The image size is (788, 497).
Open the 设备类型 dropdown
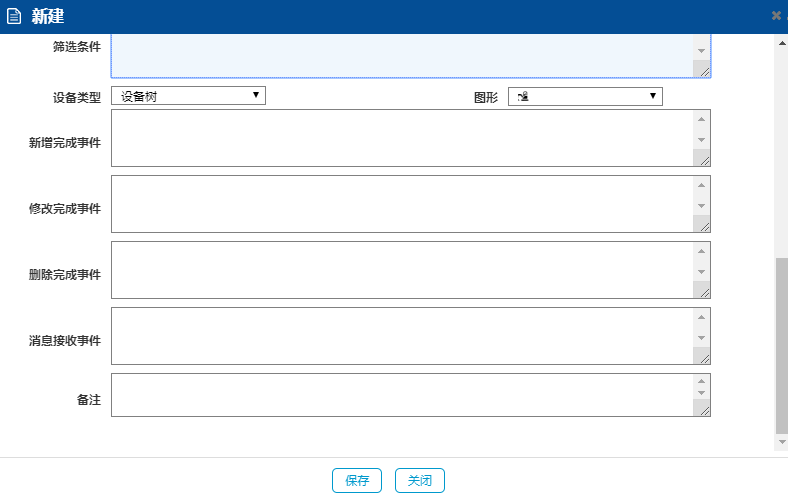pos(188,96)
